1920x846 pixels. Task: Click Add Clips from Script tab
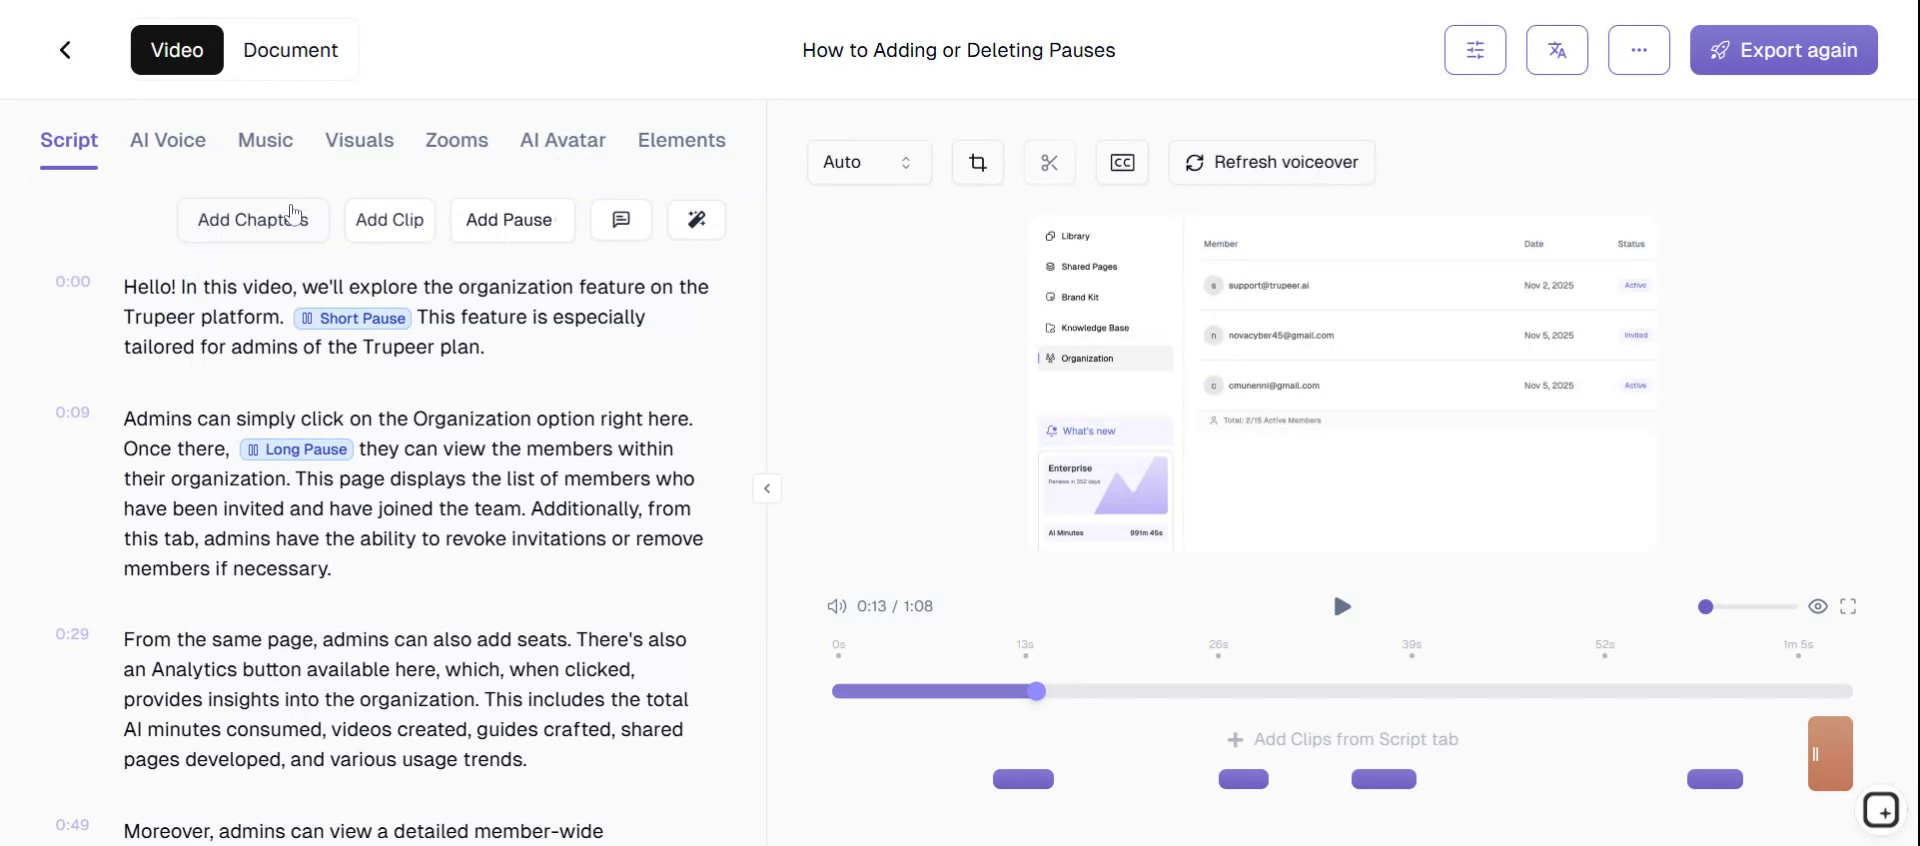[1342, 739]
